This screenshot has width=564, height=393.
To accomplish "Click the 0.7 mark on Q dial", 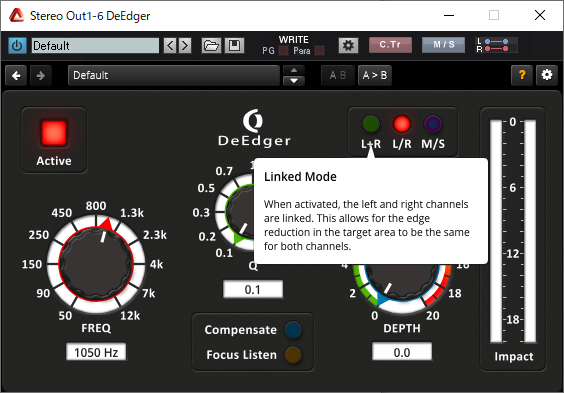I will click(224, 171).
